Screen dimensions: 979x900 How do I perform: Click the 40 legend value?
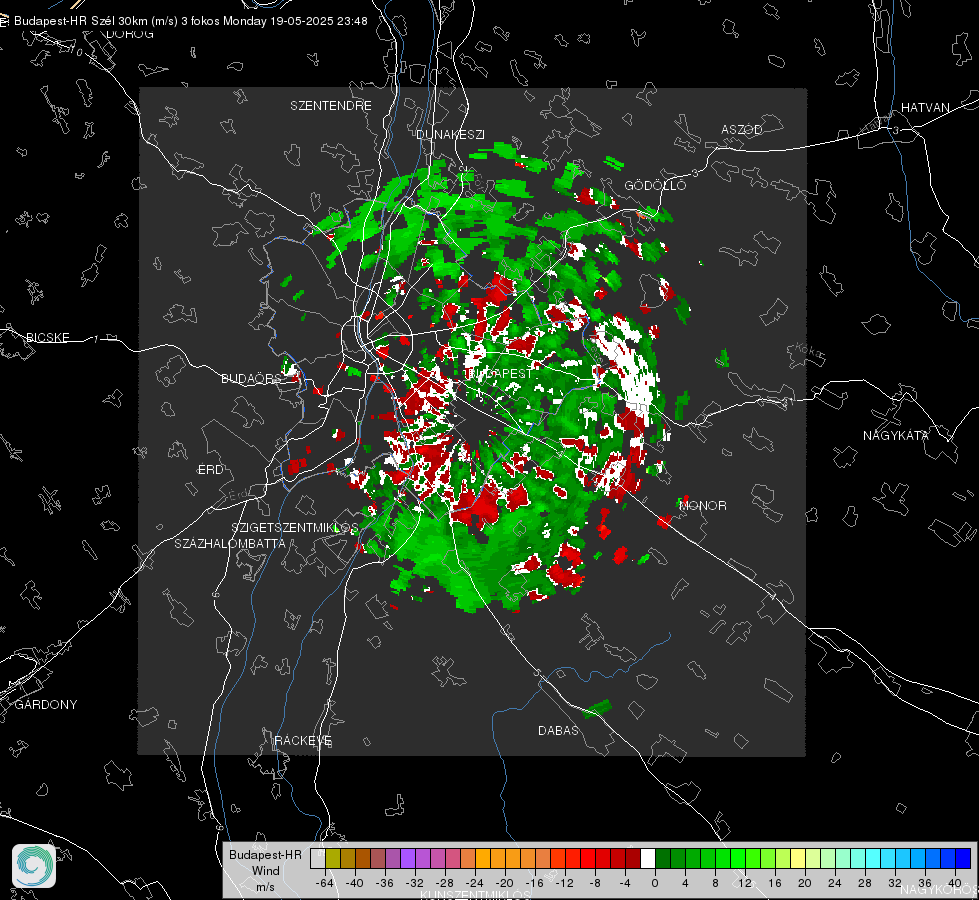point(955,883)
